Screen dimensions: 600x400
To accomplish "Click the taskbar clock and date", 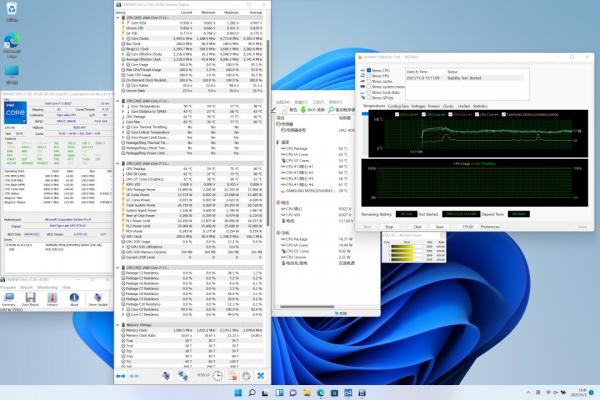I will 577,392.
